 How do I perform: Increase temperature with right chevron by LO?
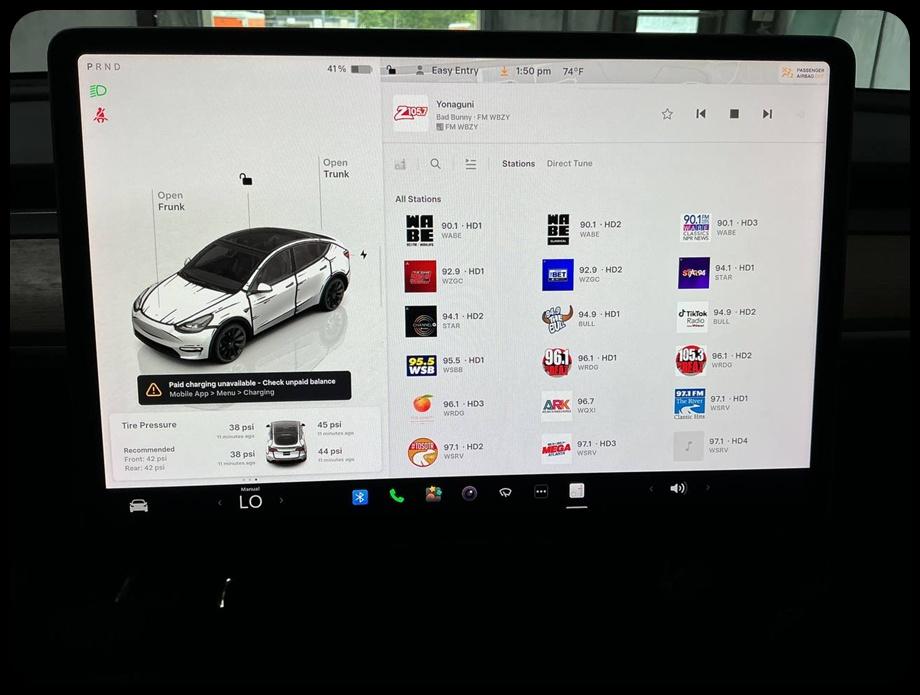281,501
